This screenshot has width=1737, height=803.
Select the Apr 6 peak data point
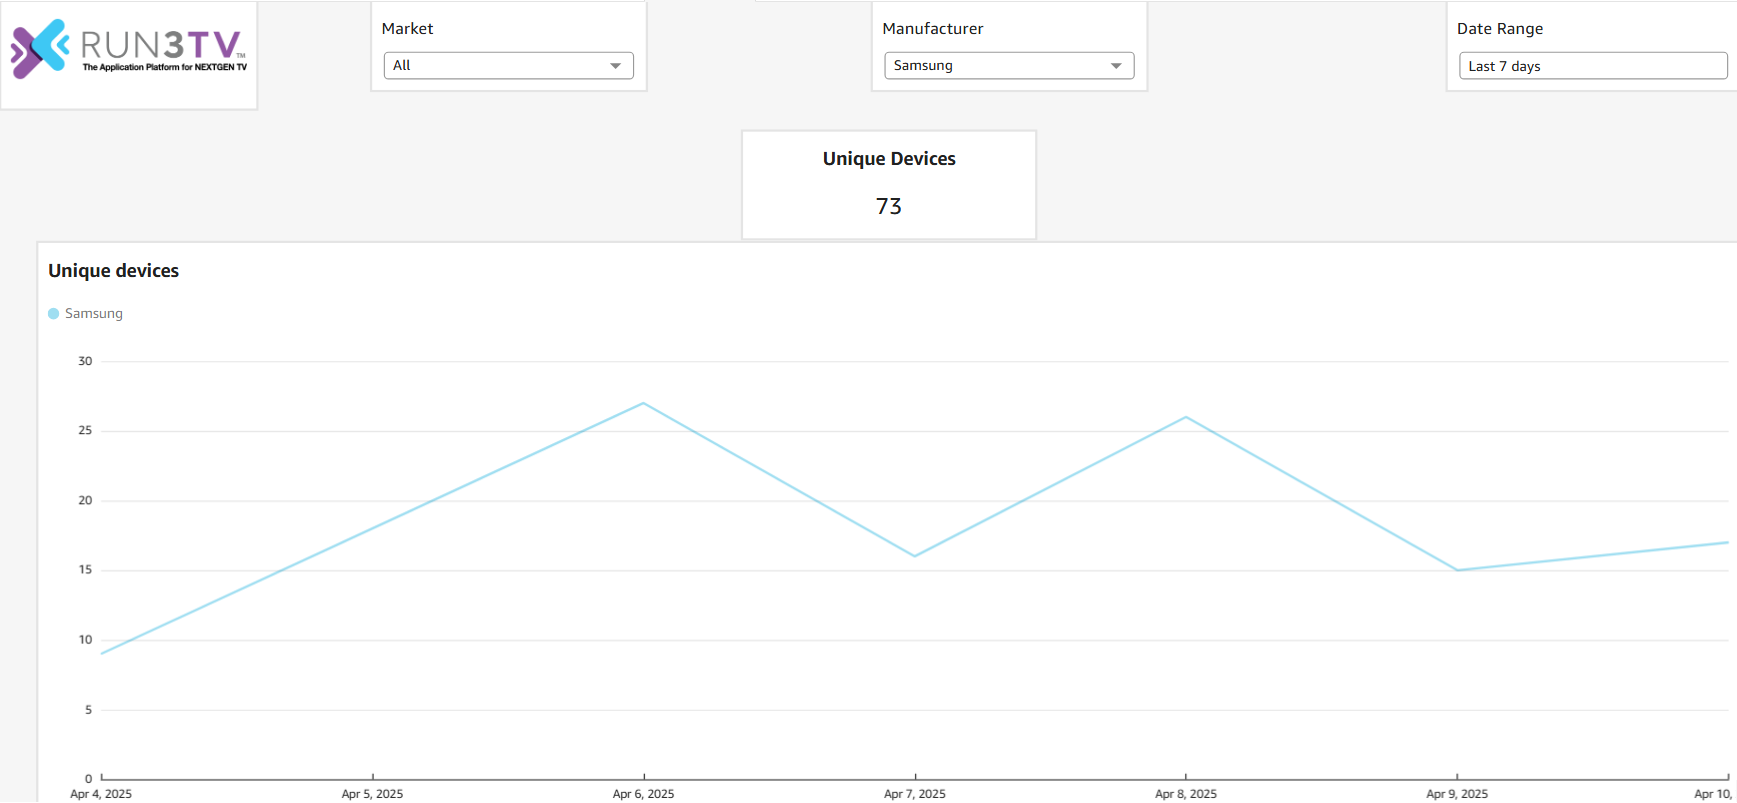[x=644, y=403]
